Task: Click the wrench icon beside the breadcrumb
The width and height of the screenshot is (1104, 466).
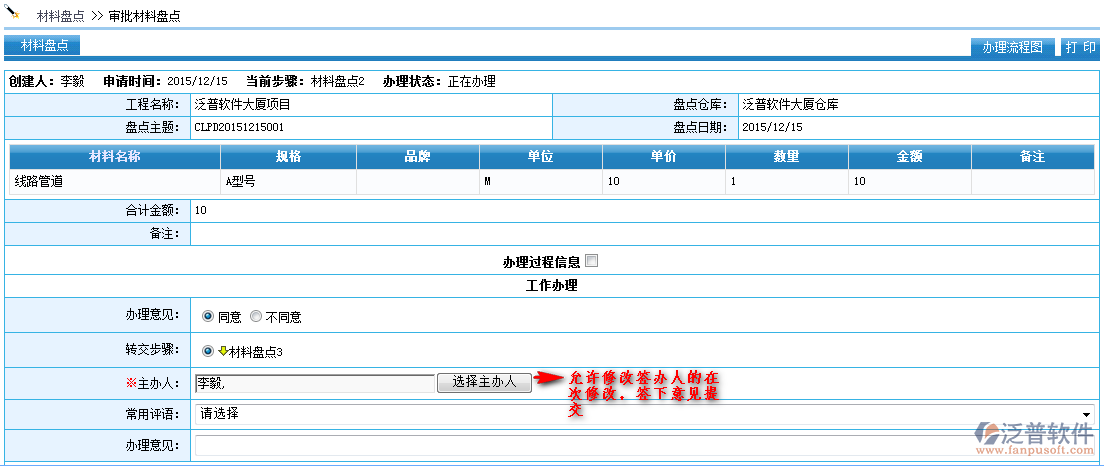Action: (11, 13)
